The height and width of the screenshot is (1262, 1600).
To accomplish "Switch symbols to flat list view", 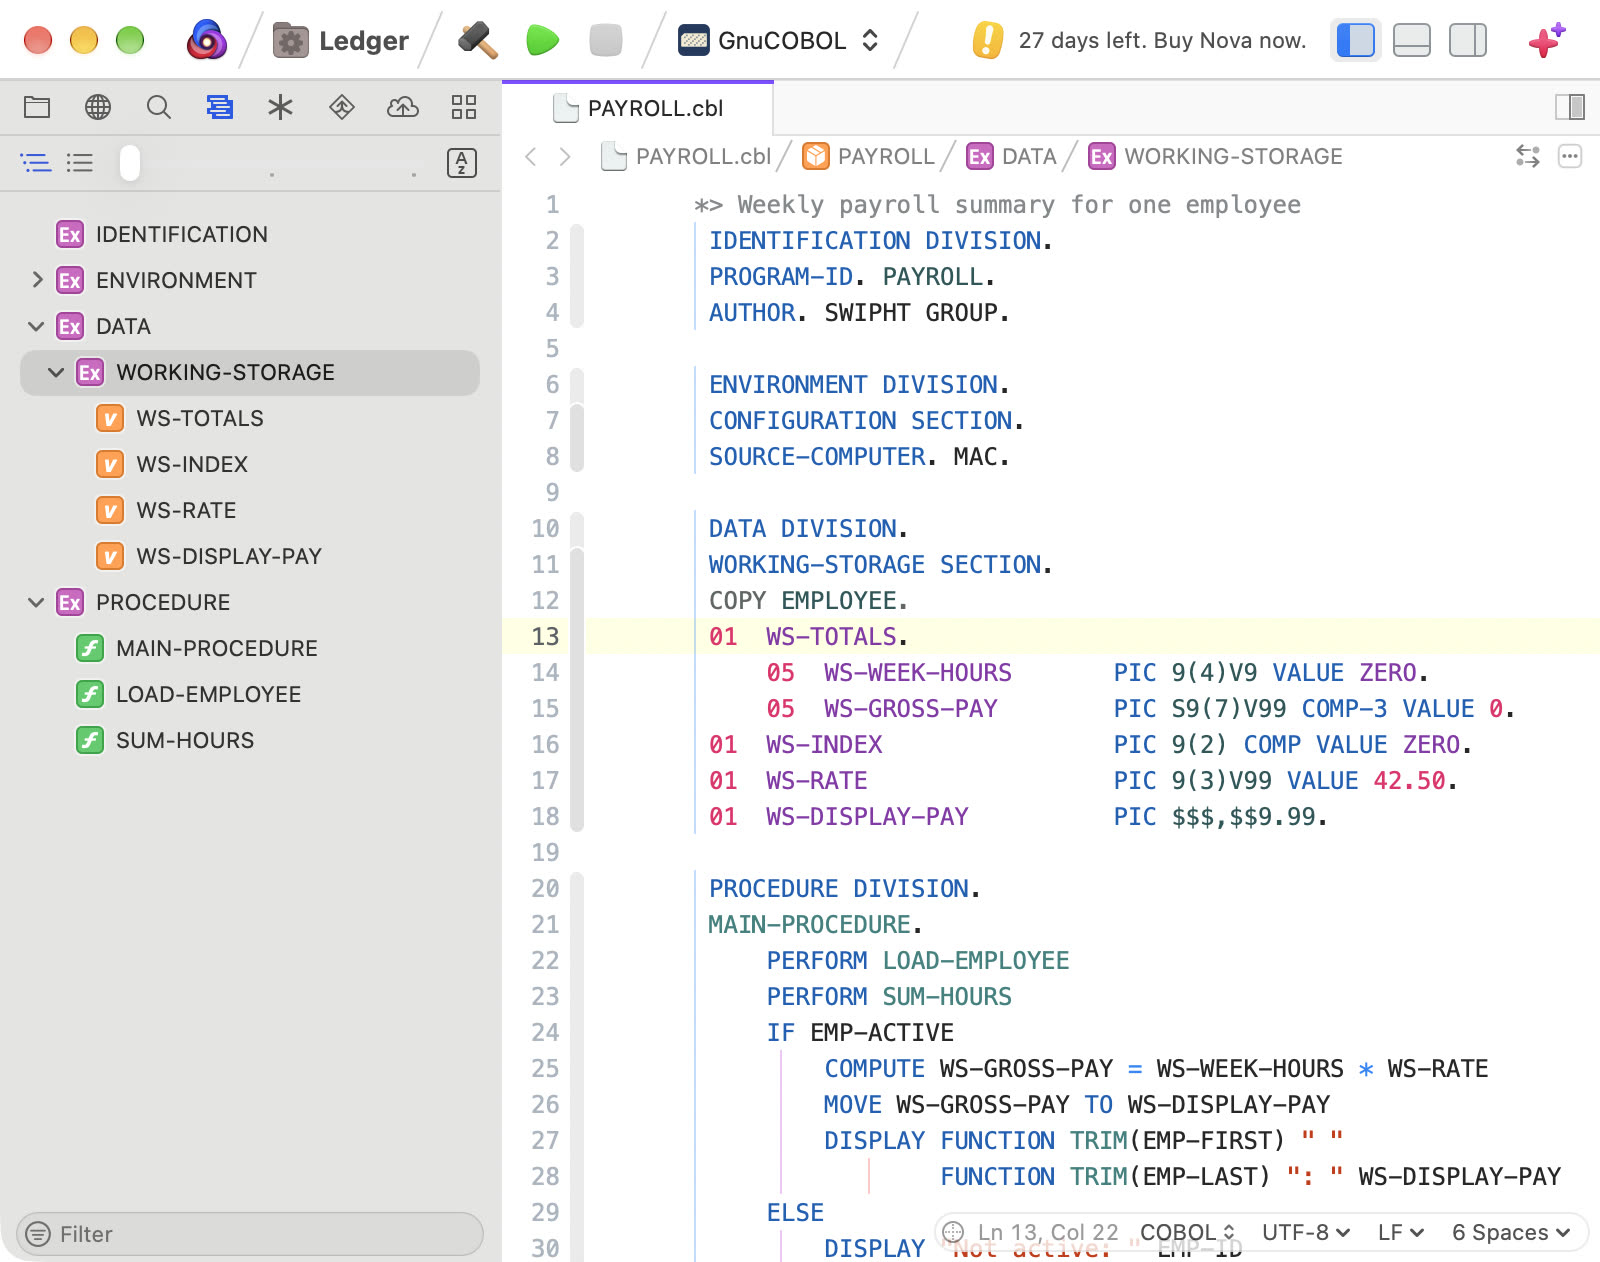I will coord(80,163).
